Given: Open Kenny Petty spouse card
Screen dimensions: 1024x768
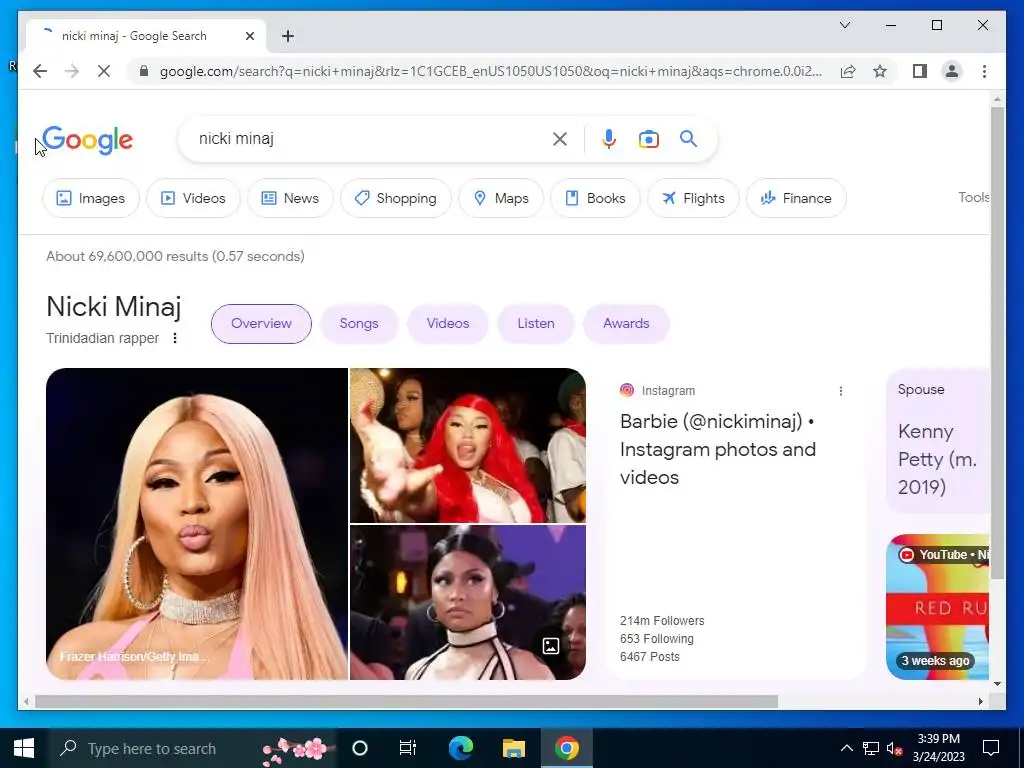Looking at the screenshot, I should (x=937, y=441).
